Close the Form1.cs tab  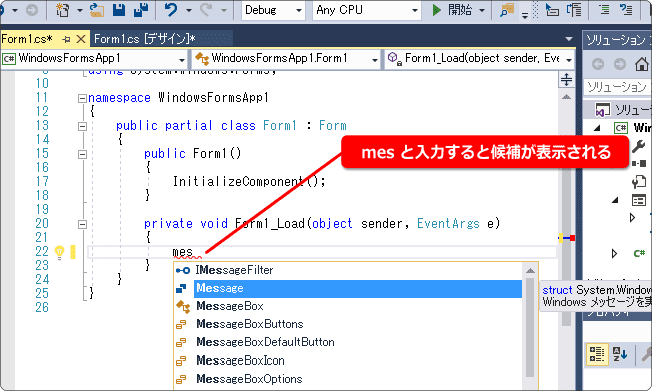pyautogui.click(x=81, y=39)
